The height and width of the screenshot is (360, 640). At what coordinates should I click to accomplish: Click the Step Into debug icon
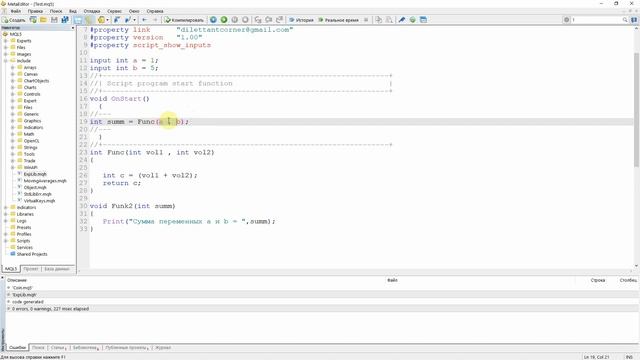pyautogui.click(x=258, y=20)
